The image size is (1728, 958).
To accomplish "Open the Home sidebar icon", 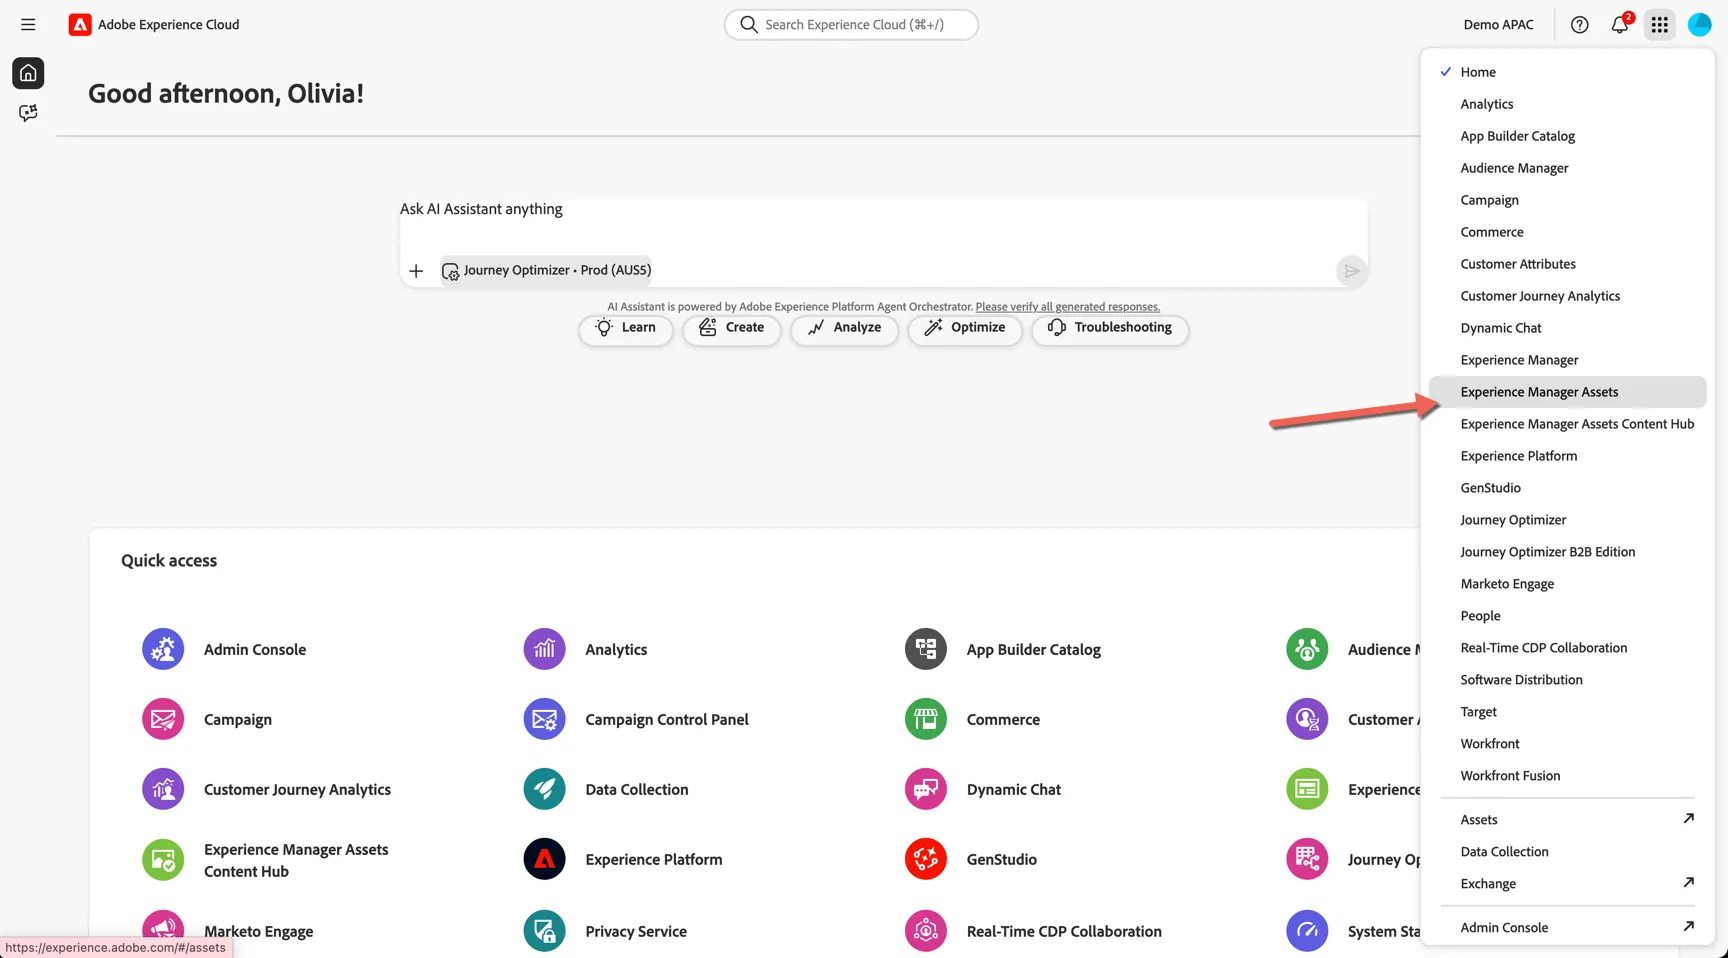I will [x=28, y=73].
